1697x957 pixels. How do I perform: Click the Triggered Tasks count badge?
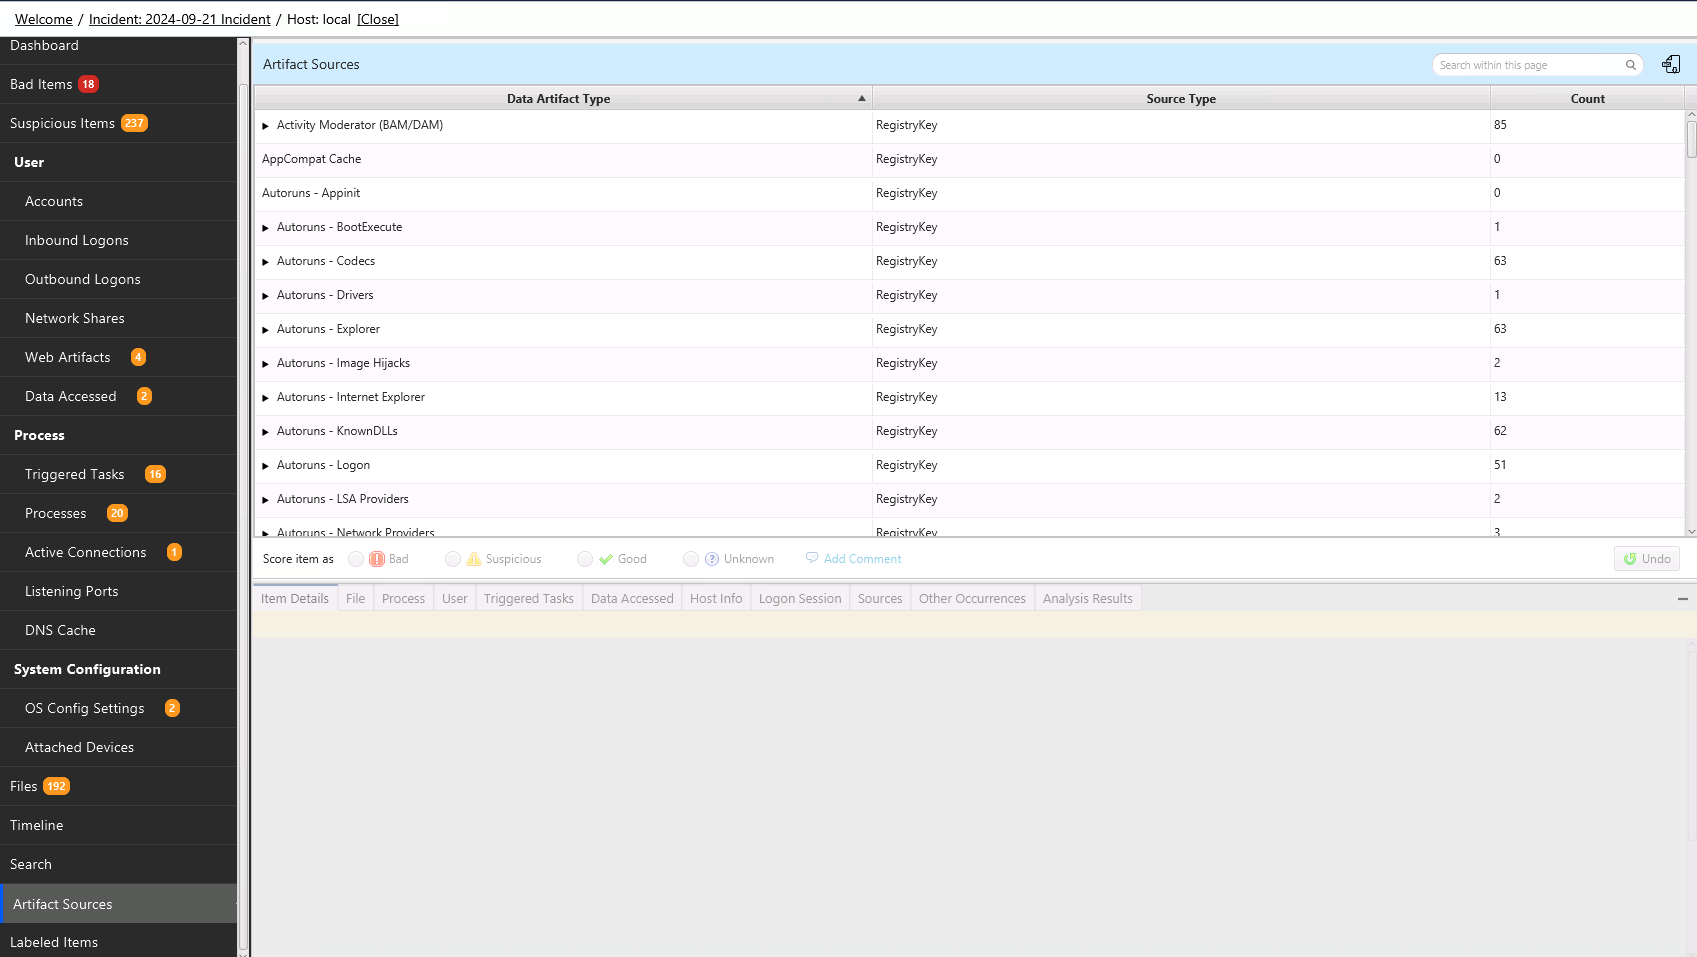click(155, 474)
